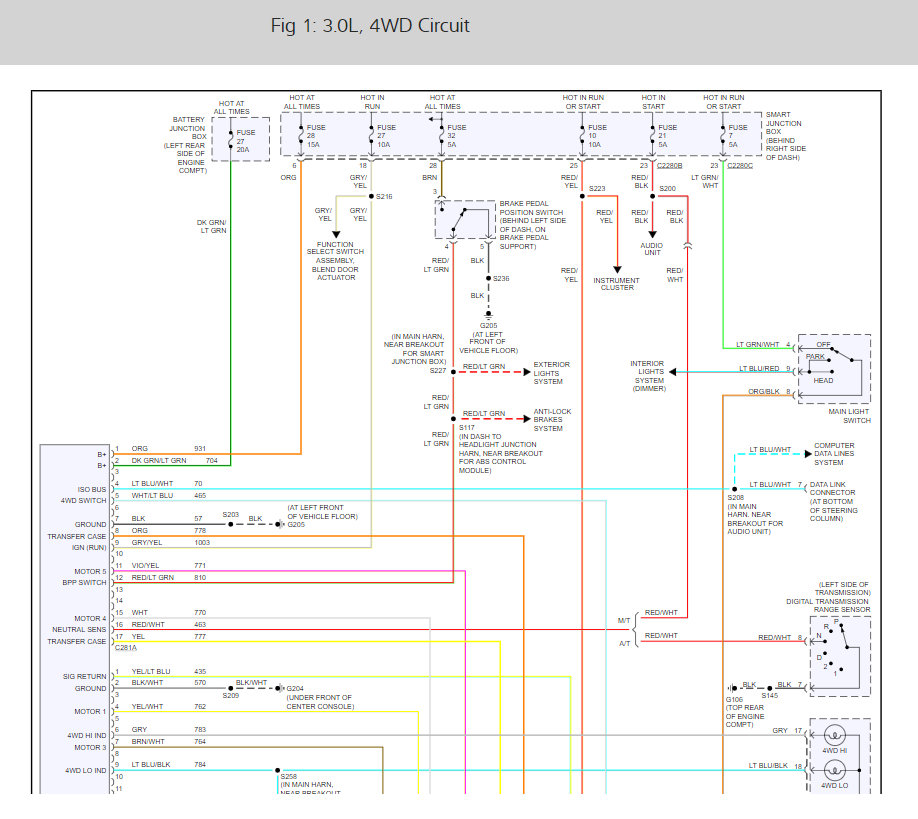Click pin 2 'DK GRN/LT GRN 704' row
The width and height of the screenshot is (918, 819).
pos(166,461)
